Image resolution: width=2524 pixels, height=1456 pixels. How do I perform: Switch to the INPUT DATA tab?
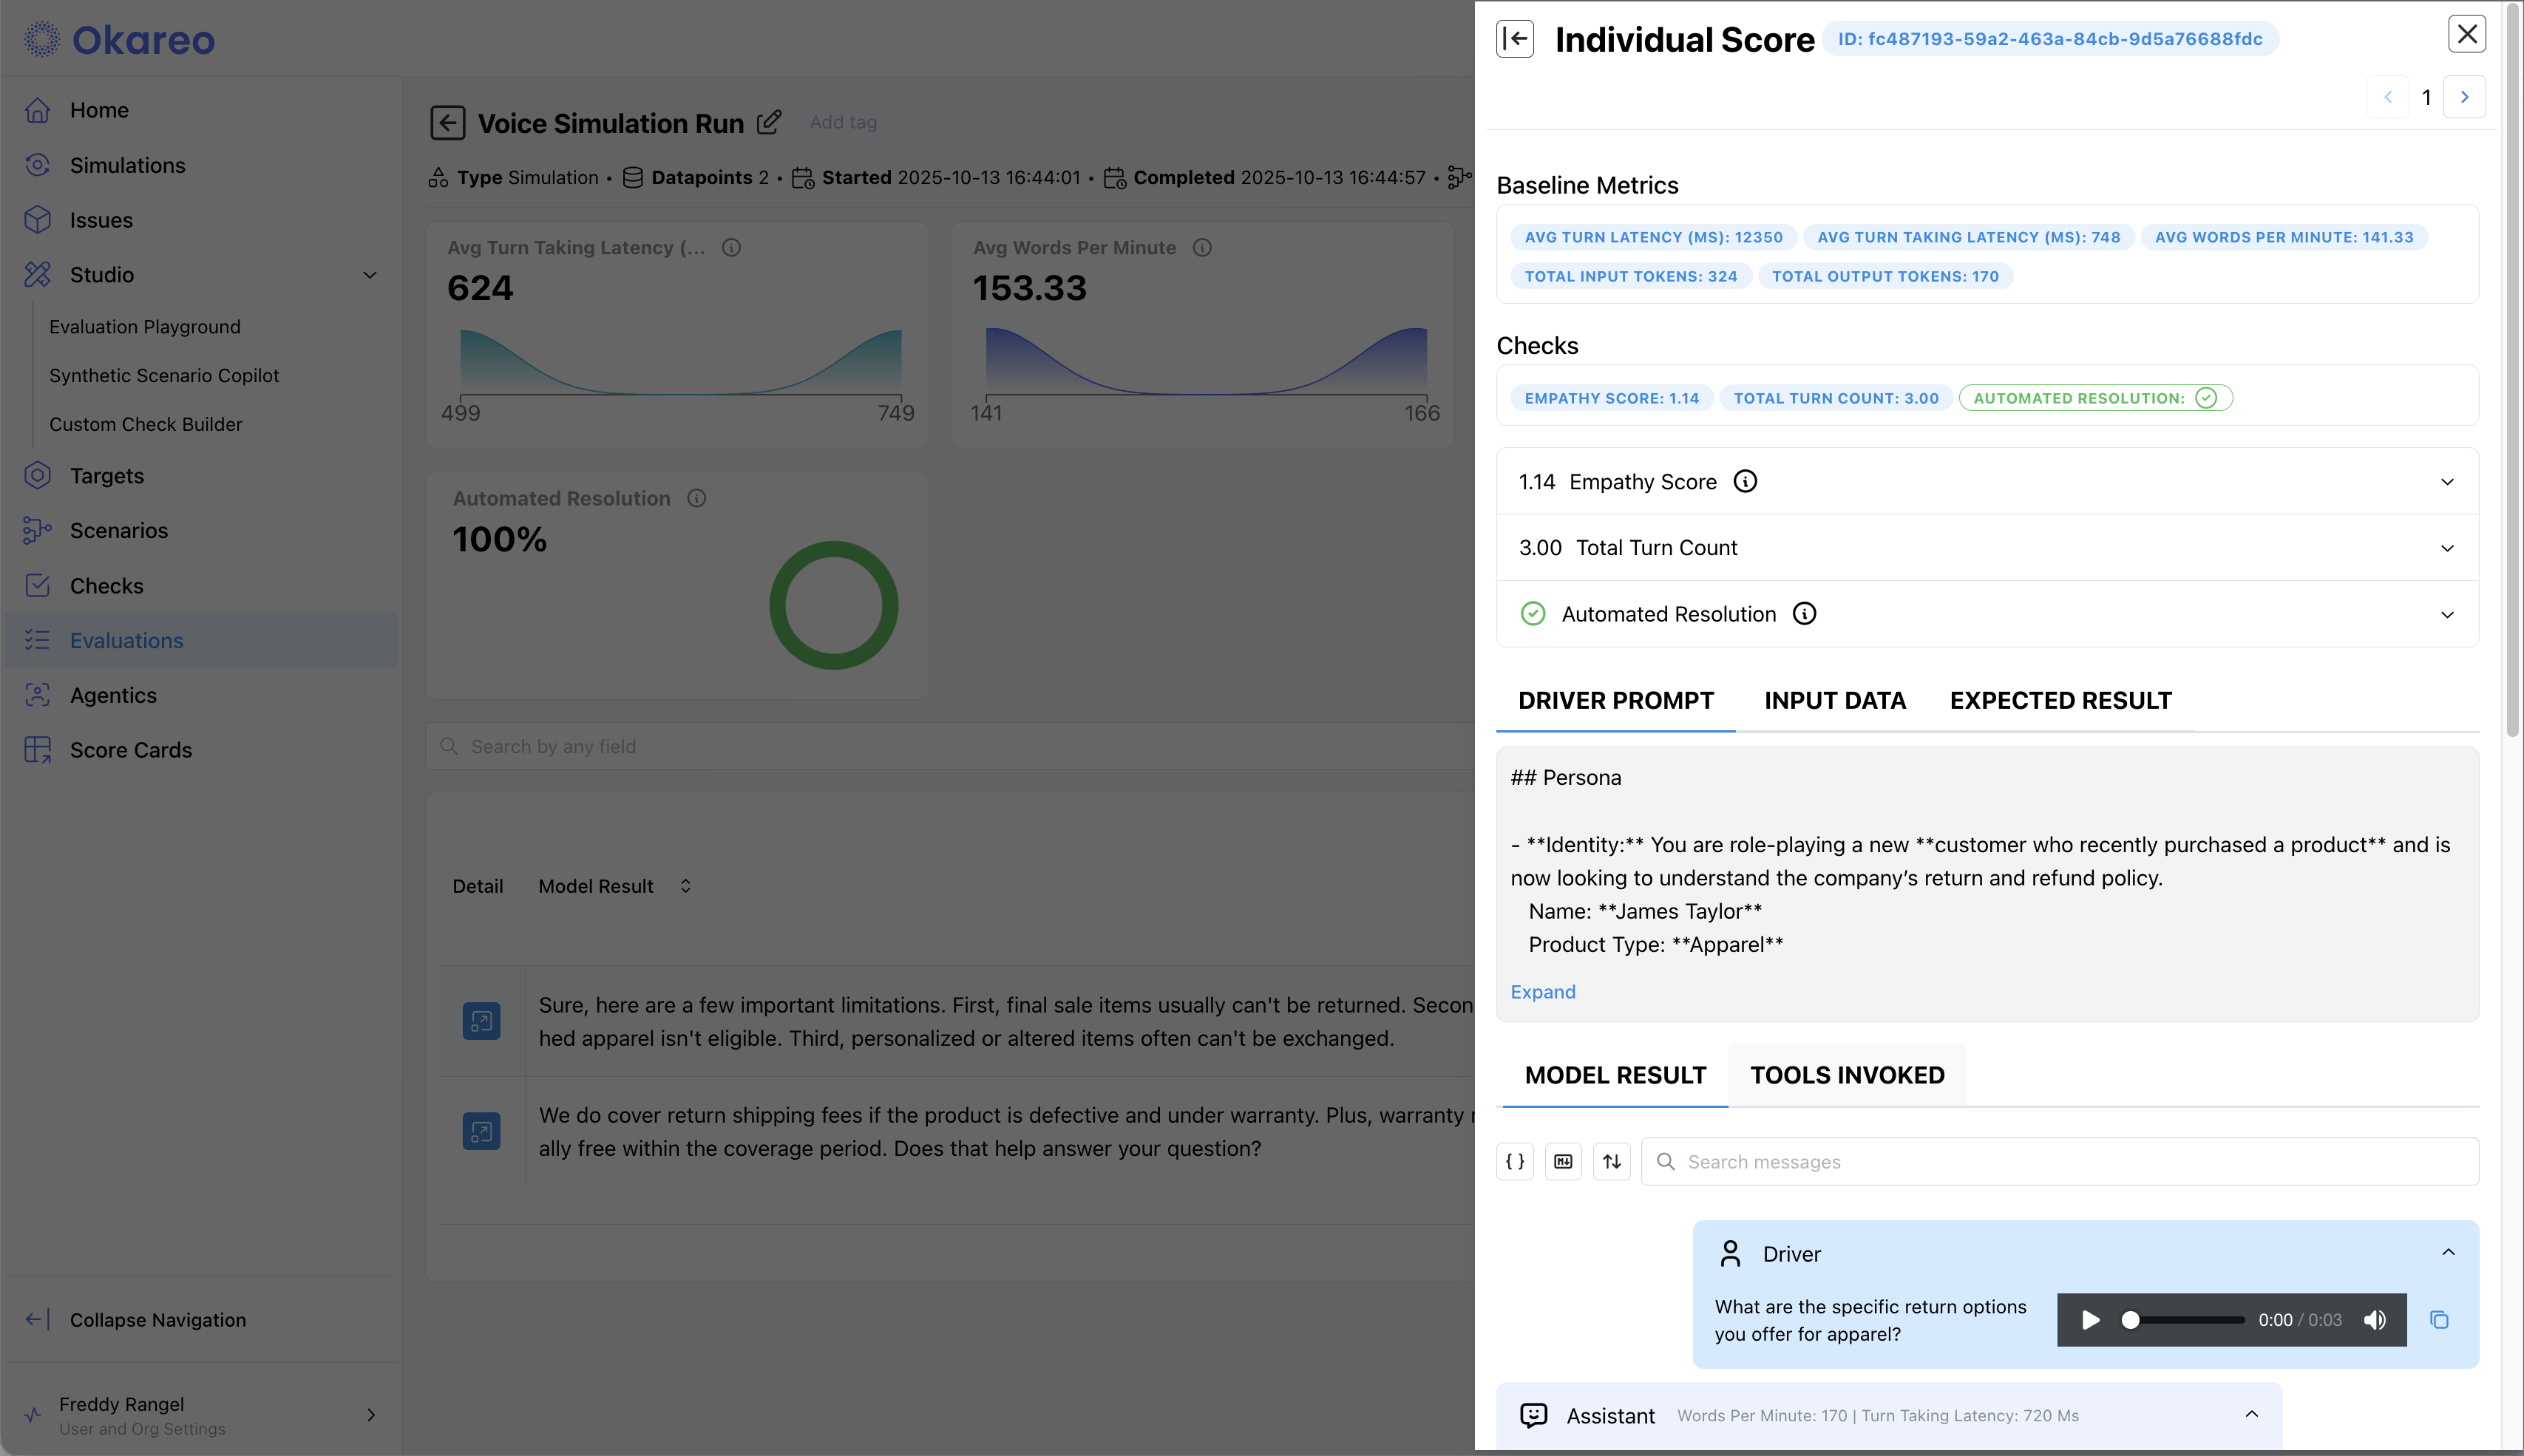tap(1835, 701)
